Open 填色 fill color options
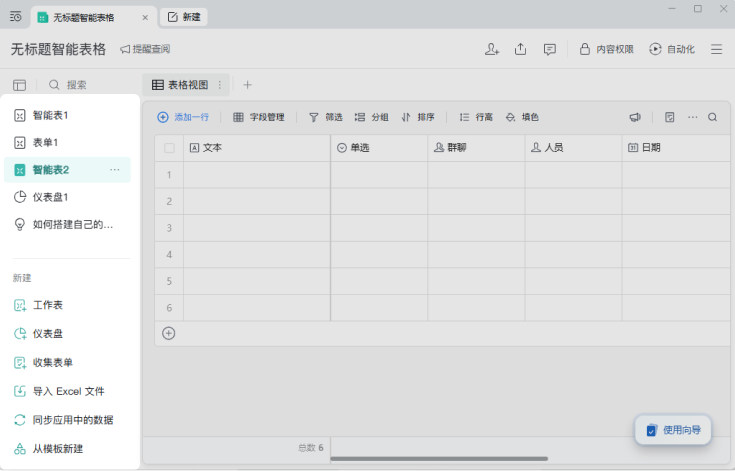 pos(522,117)
